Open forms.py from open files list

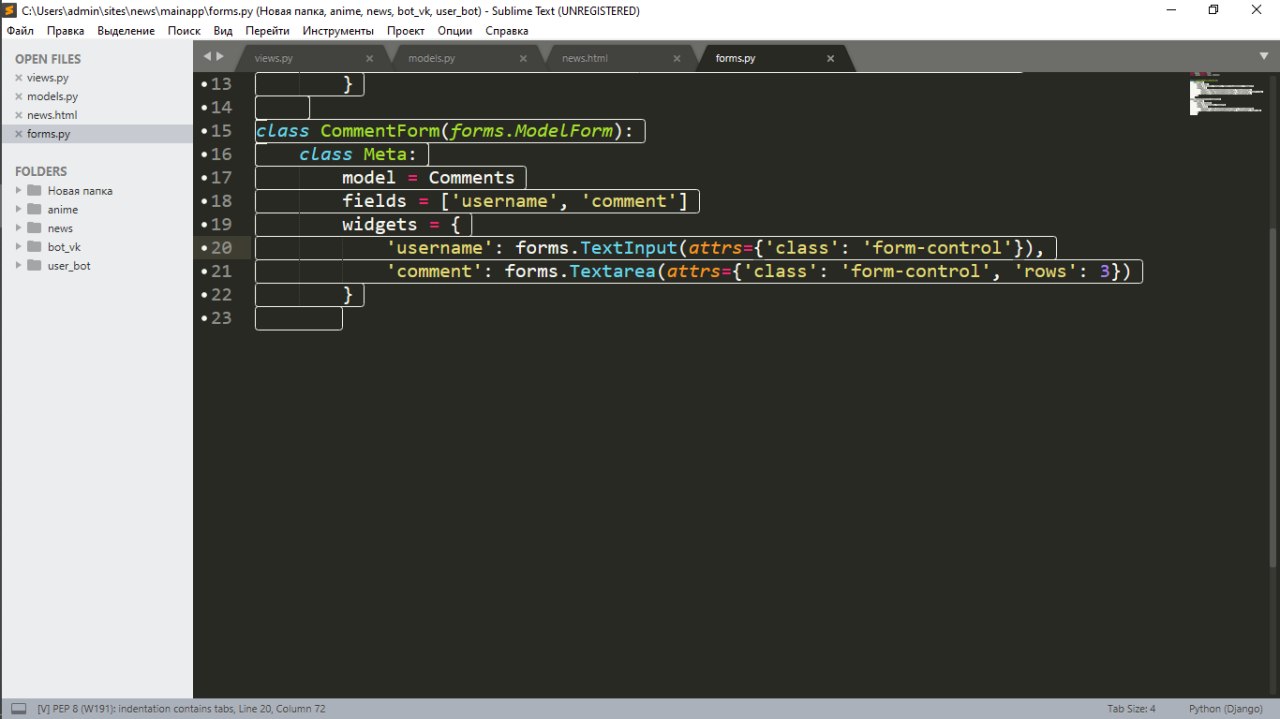tap(49, 134)
